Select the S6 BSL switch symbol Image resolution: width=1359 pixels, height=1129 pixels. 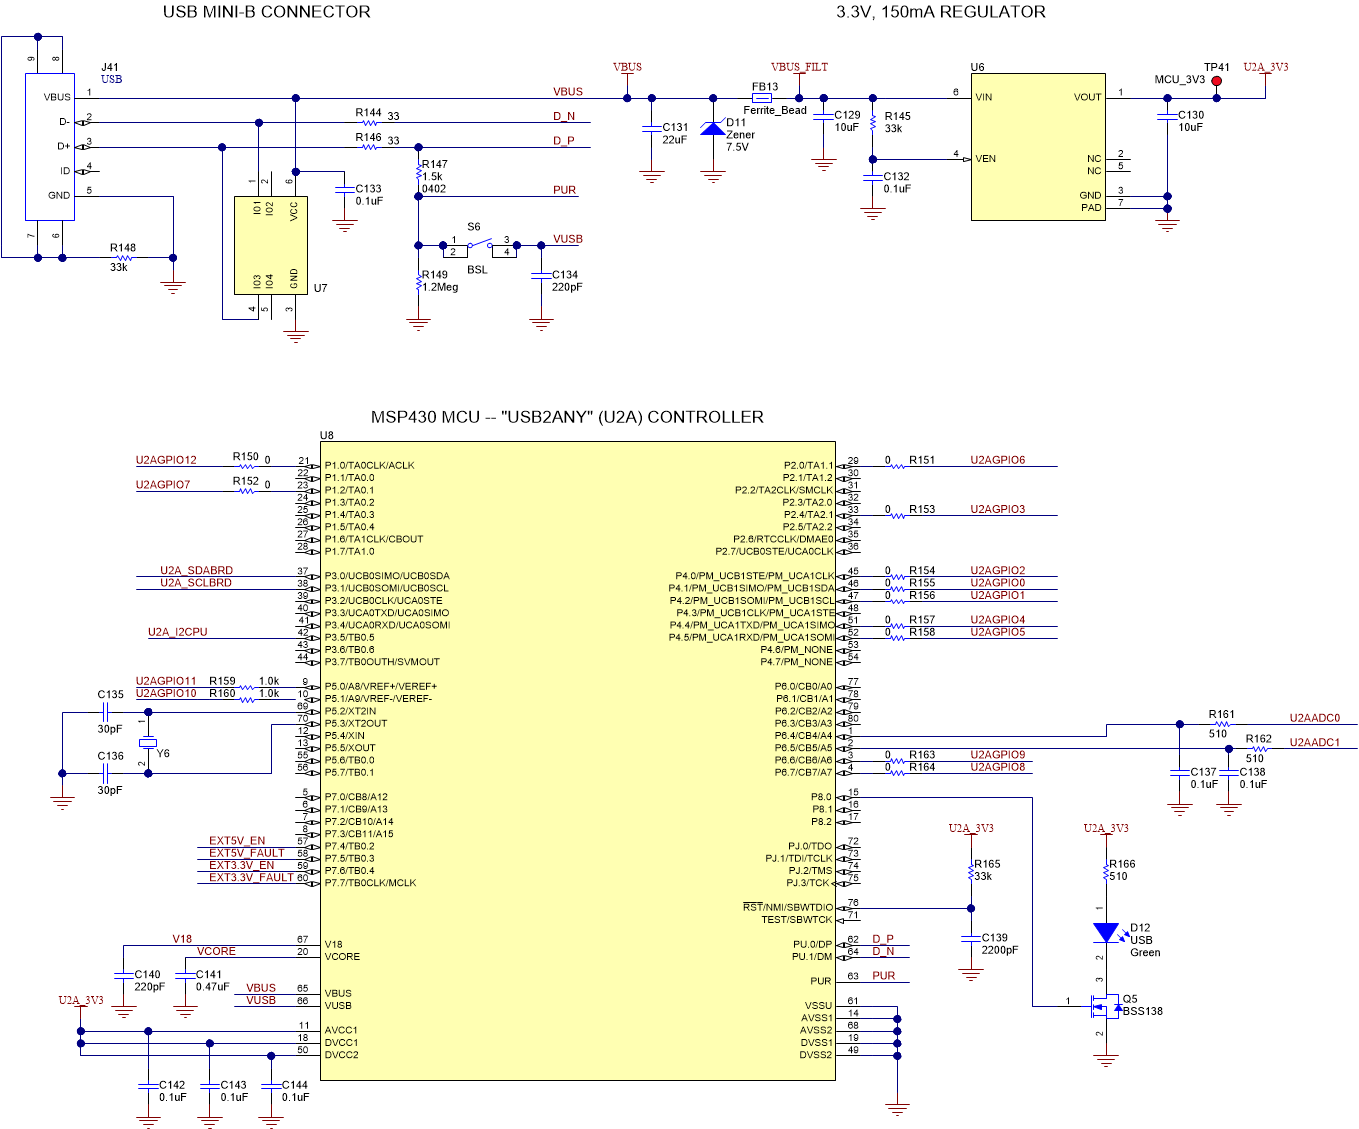click(479, 245)
